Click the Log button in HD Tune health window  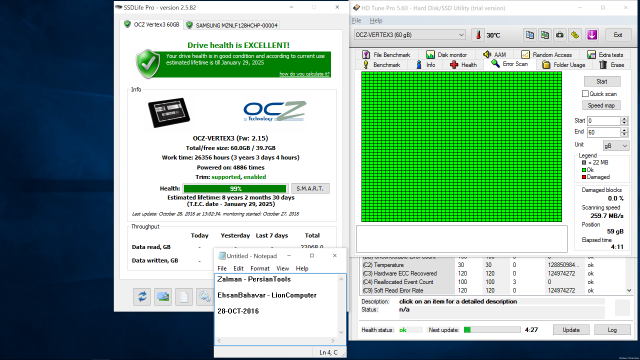612,330
